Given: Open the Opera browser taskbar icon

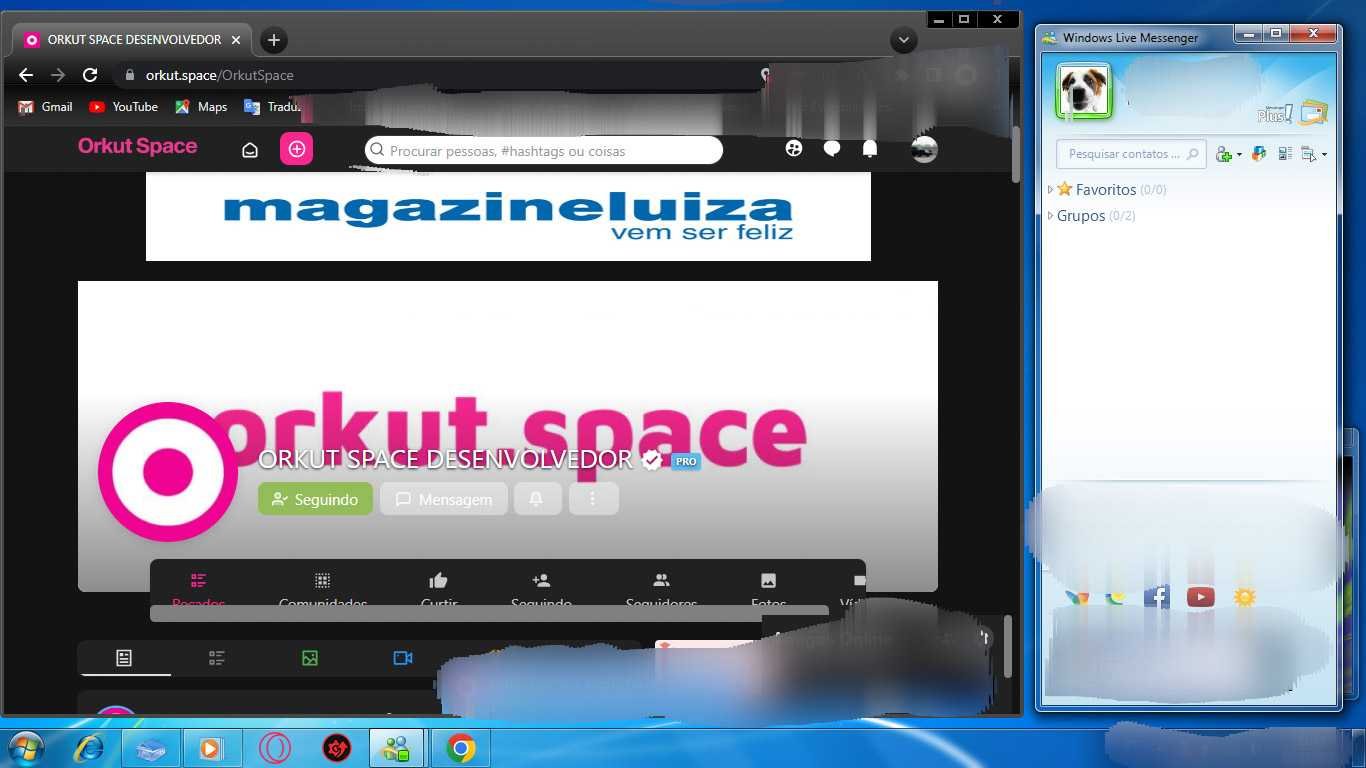Looking at the screenshot, I should [x=274, y=748].
